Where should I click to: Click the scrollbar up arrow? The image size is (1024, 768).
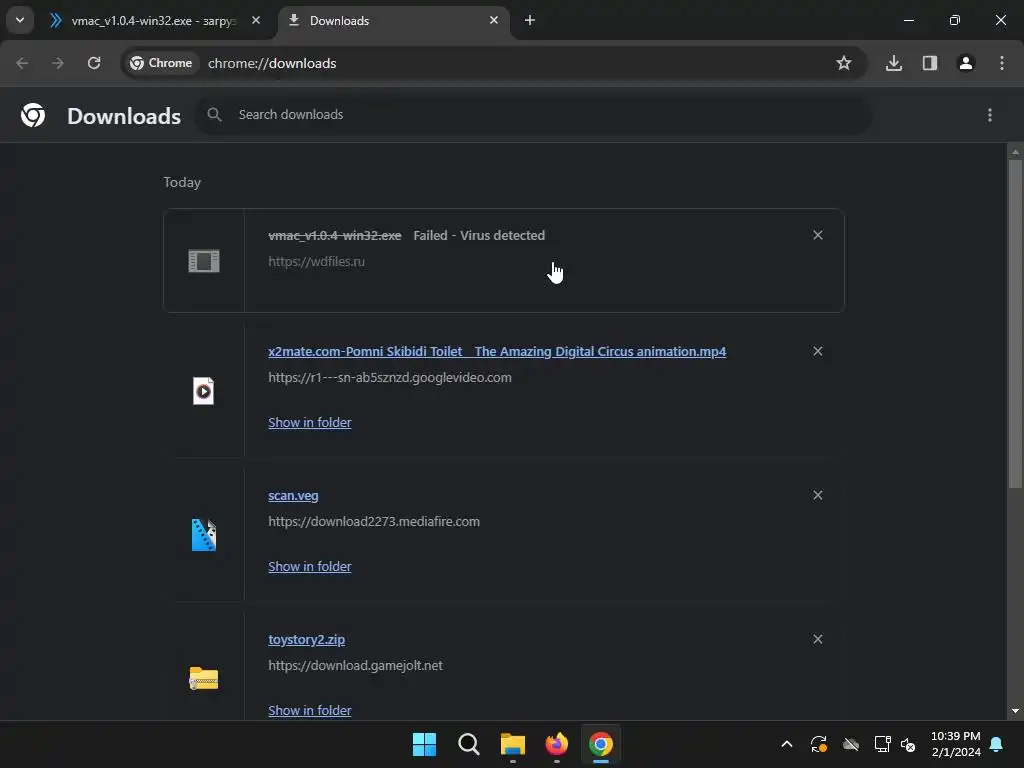(1015, 152)
